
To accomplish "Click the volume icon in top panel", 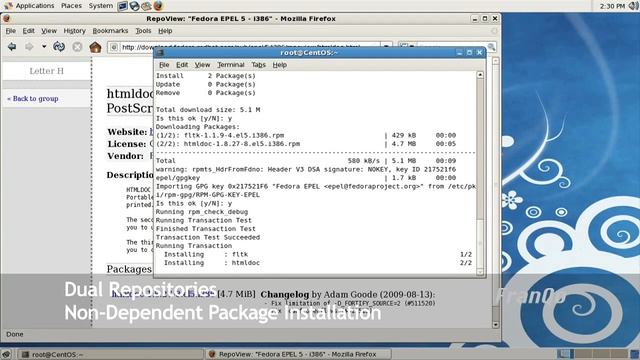I will 634,6.
